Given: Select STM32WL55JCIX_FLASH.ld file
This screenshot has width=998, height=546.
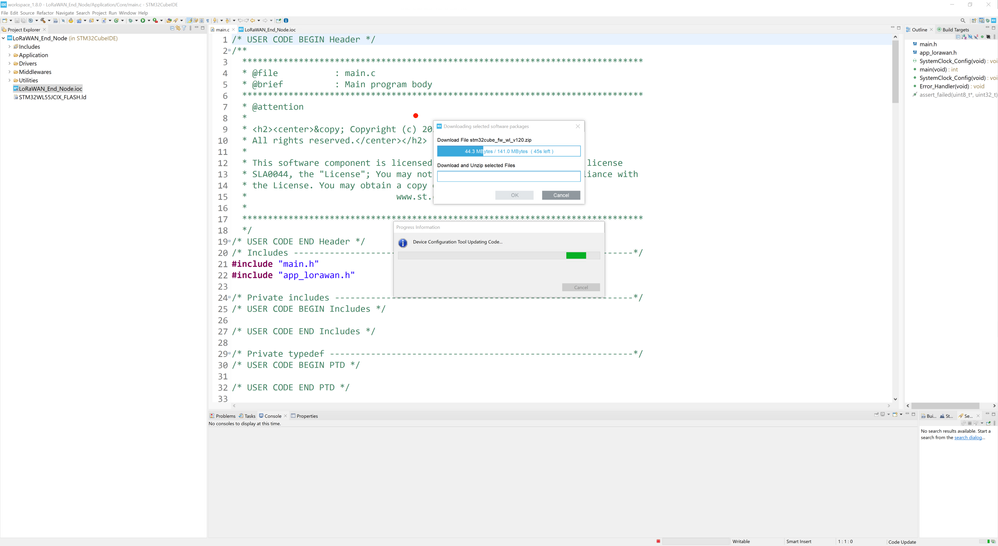Looking at the screenshot, I should tap(50, 97).
